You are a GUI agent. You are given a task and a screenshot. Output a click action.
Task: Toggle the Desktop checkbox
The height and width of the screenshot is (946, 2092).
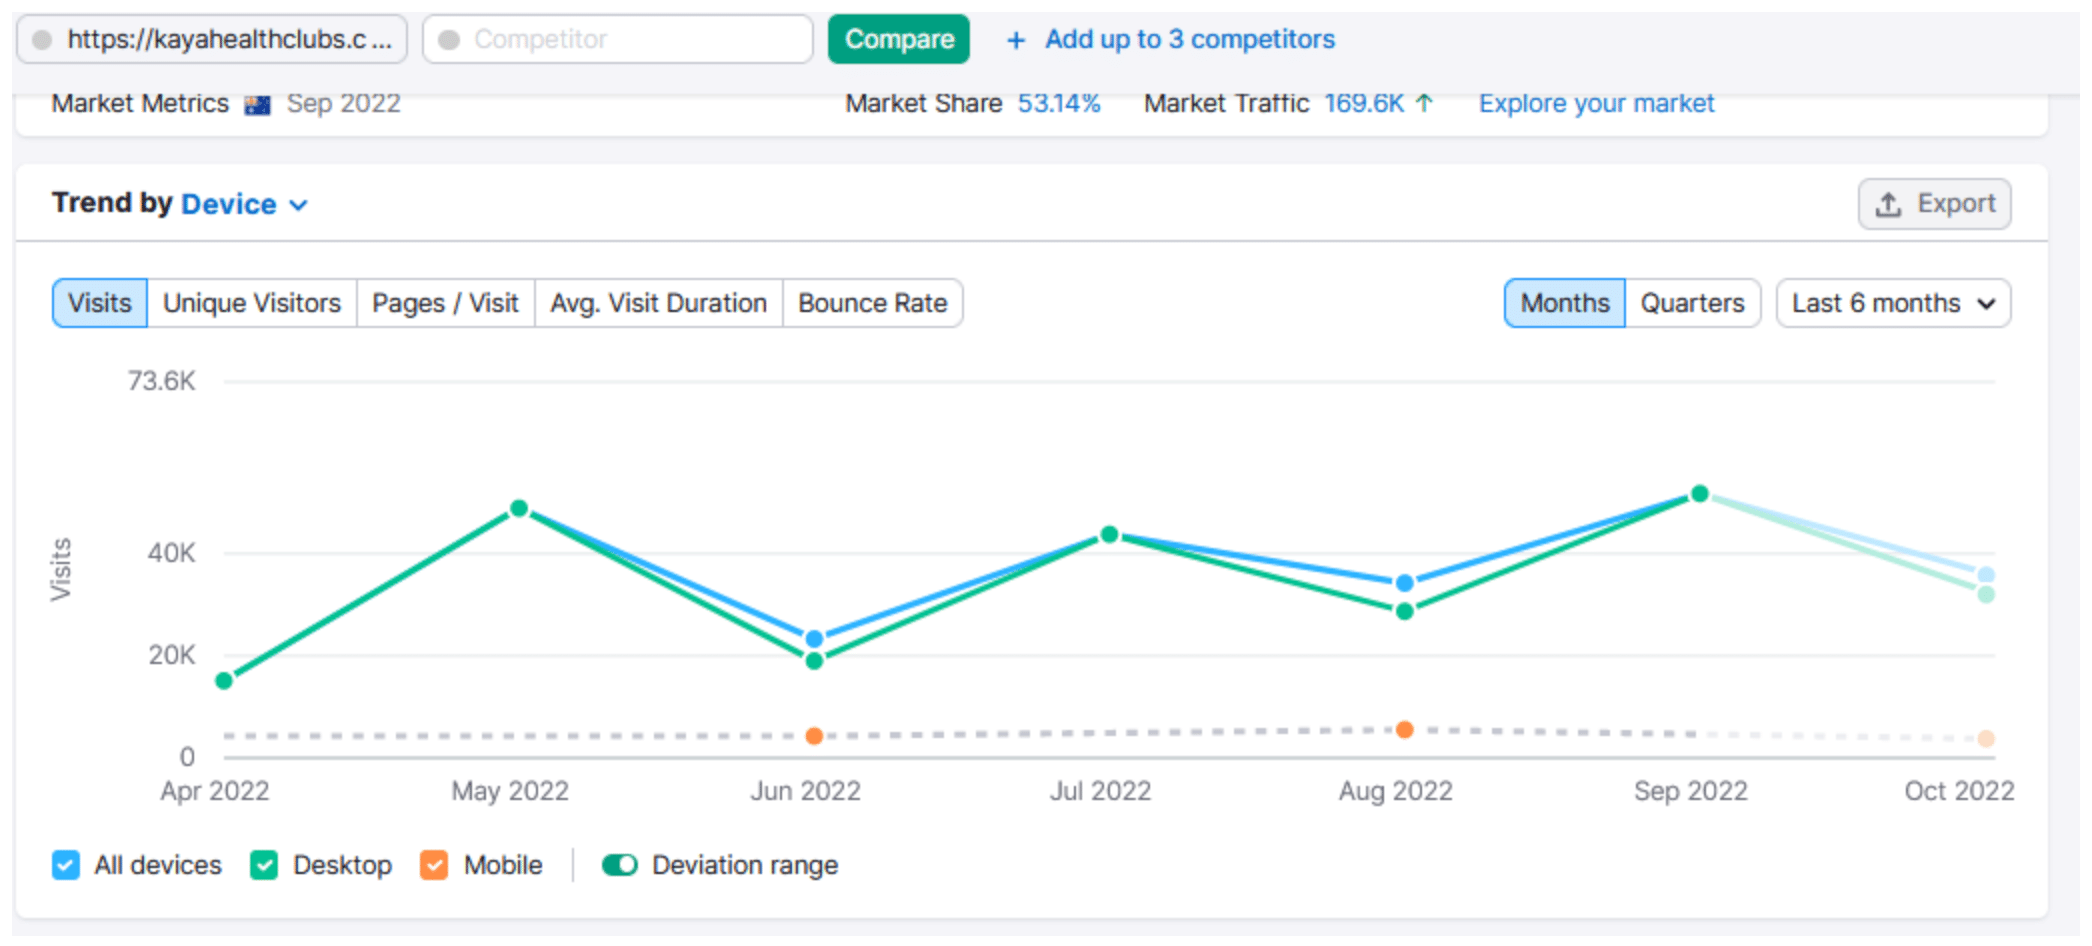pos(264,865)
